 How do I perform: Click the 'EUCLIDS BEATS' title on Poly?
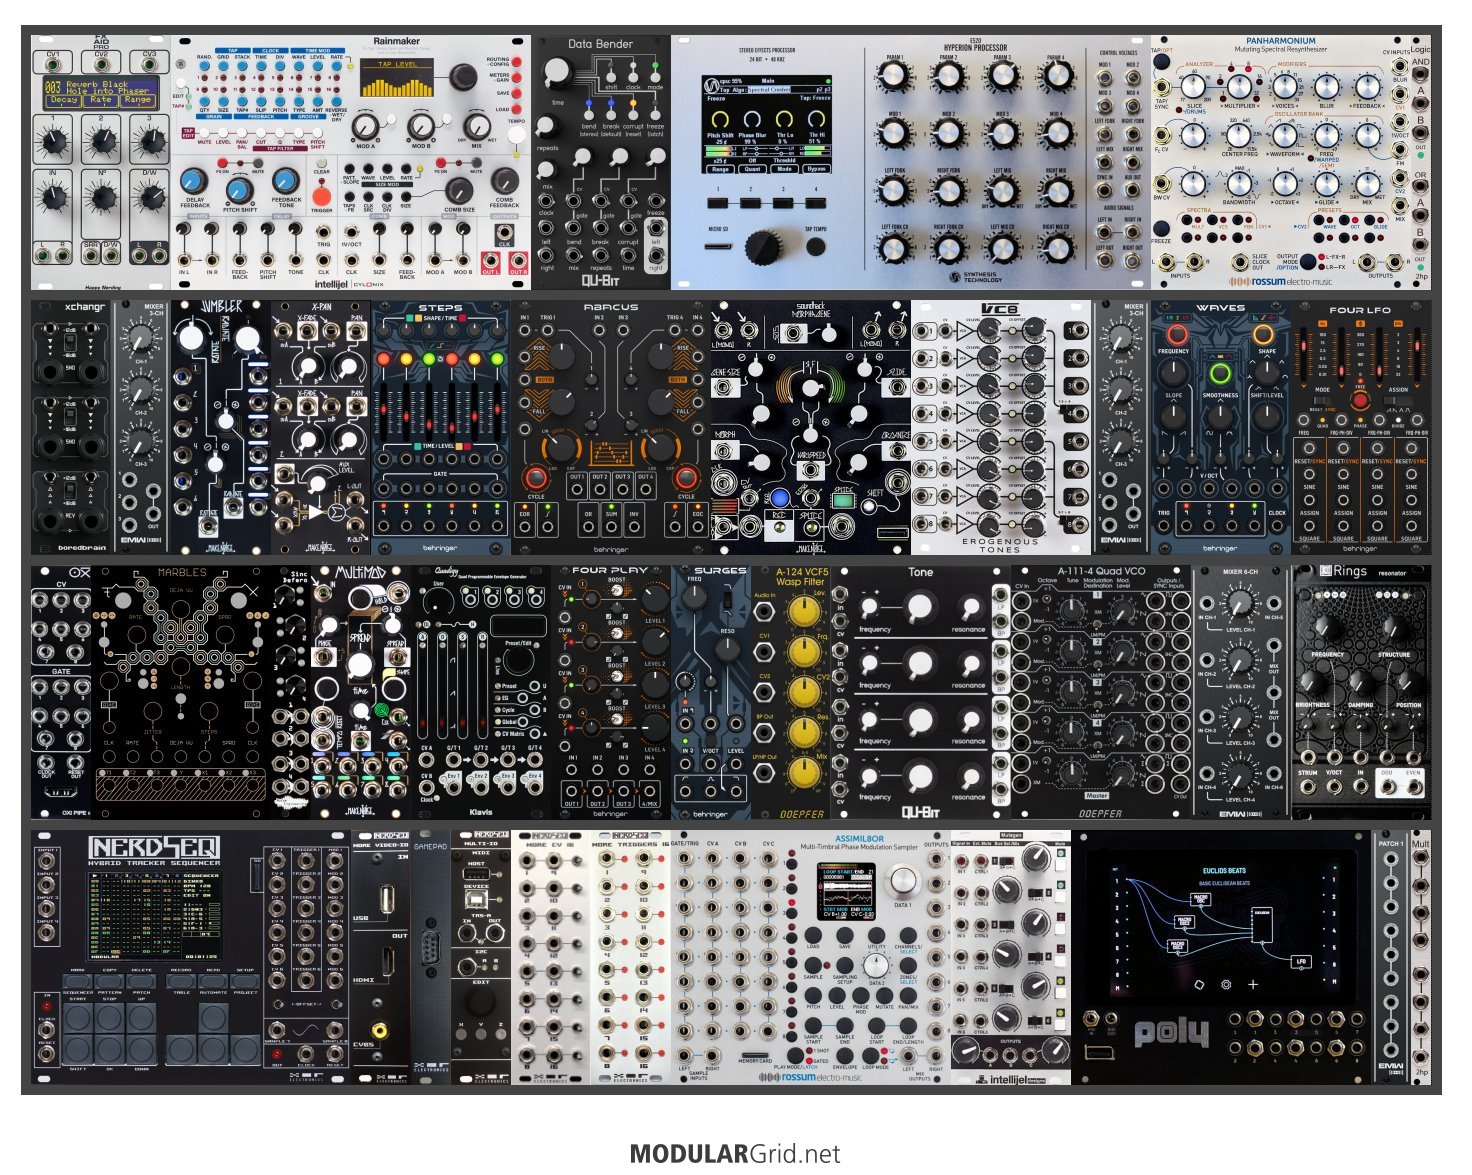pyautogui.click(x=1225, y=872)
